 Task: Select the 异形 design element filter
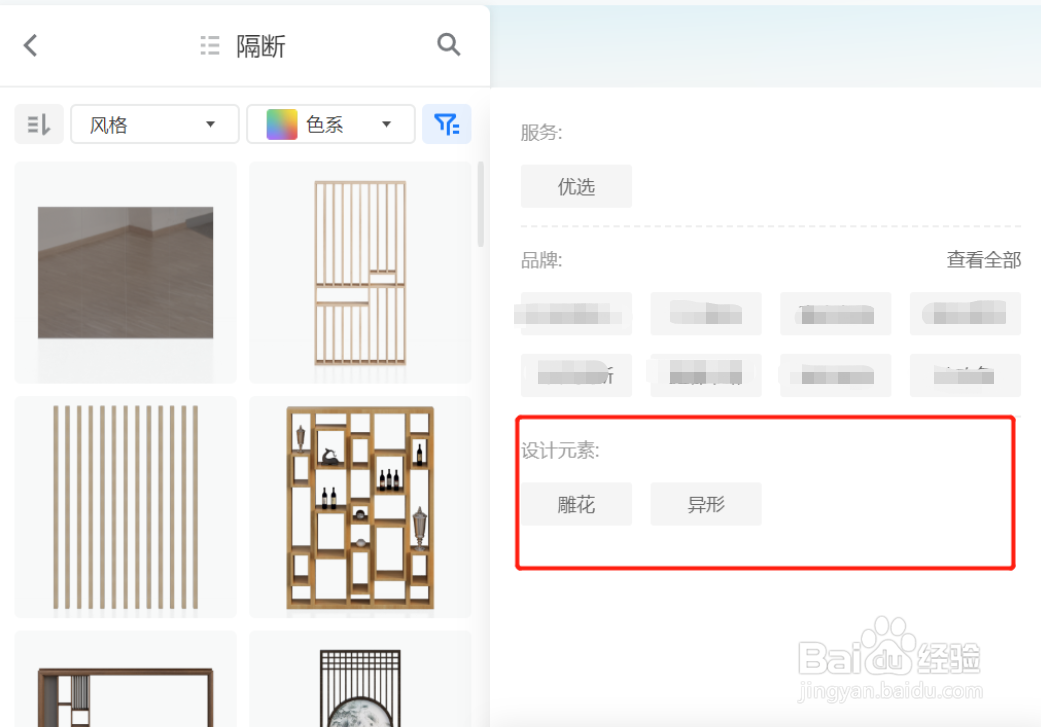(x=706, y=505)
